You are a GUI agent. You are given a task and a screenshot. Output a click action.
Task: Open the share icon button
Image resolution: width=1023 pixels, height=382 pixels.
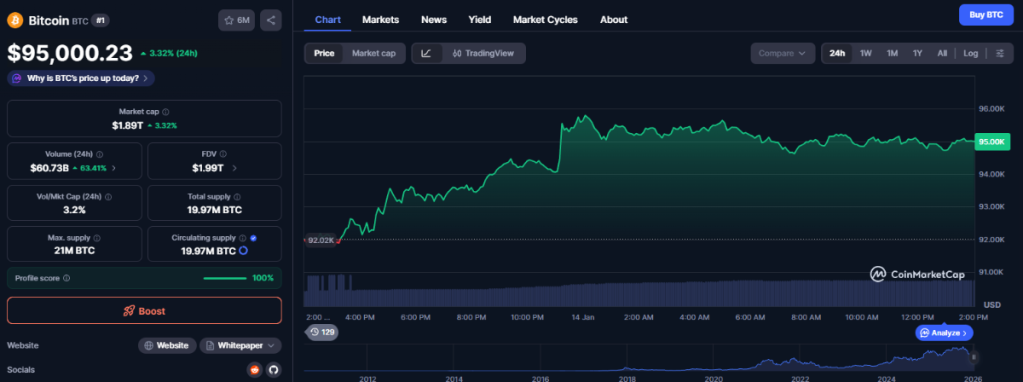click(x=271, y=20)
